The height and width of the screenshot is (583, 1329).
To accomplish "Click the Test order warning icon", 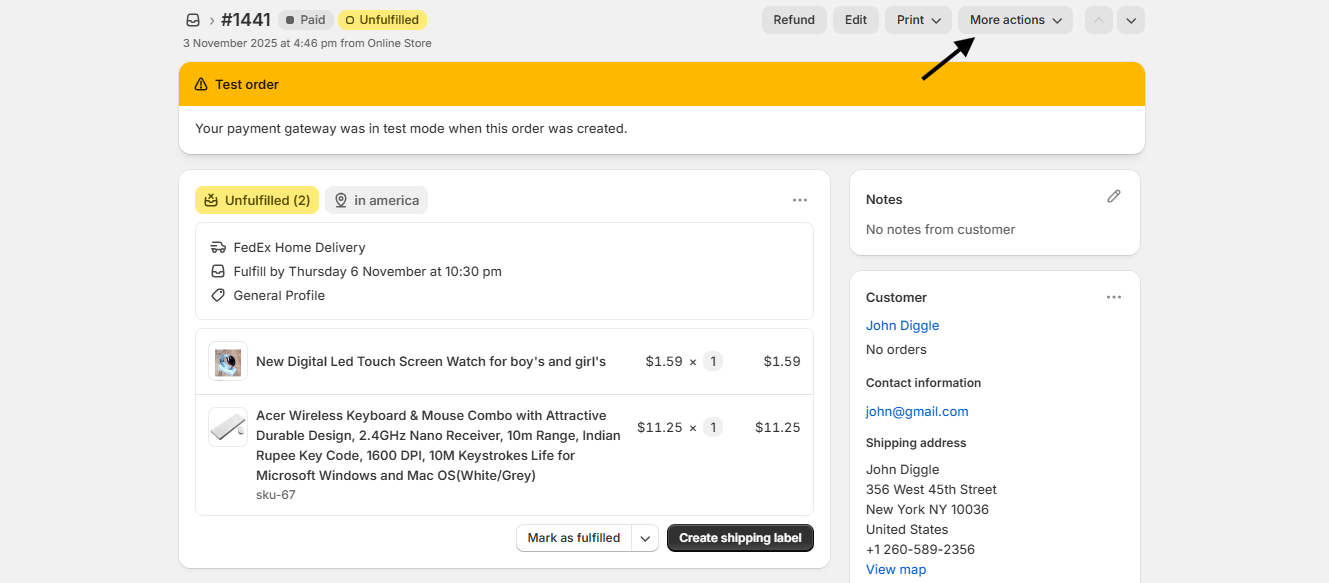I will tap(201, 85).
